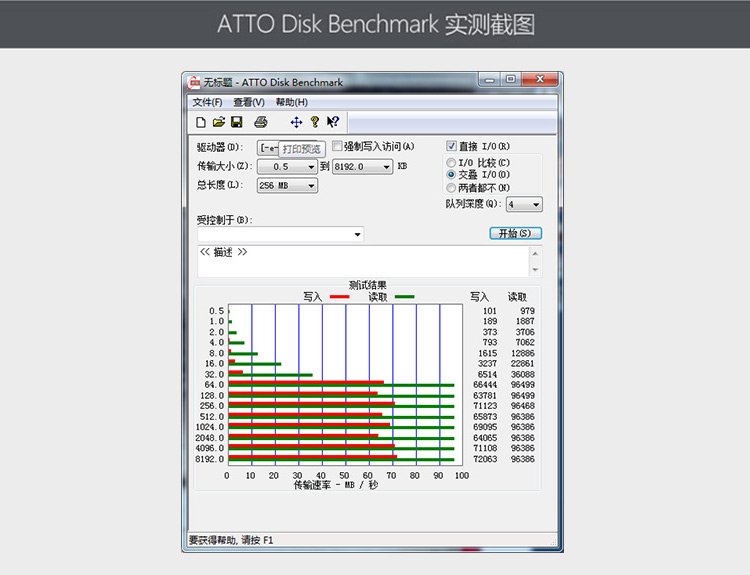The width and height of the screenshot is (750, 575).
Task: Expand the 受控制于(B) combo box
Action: 357,234
